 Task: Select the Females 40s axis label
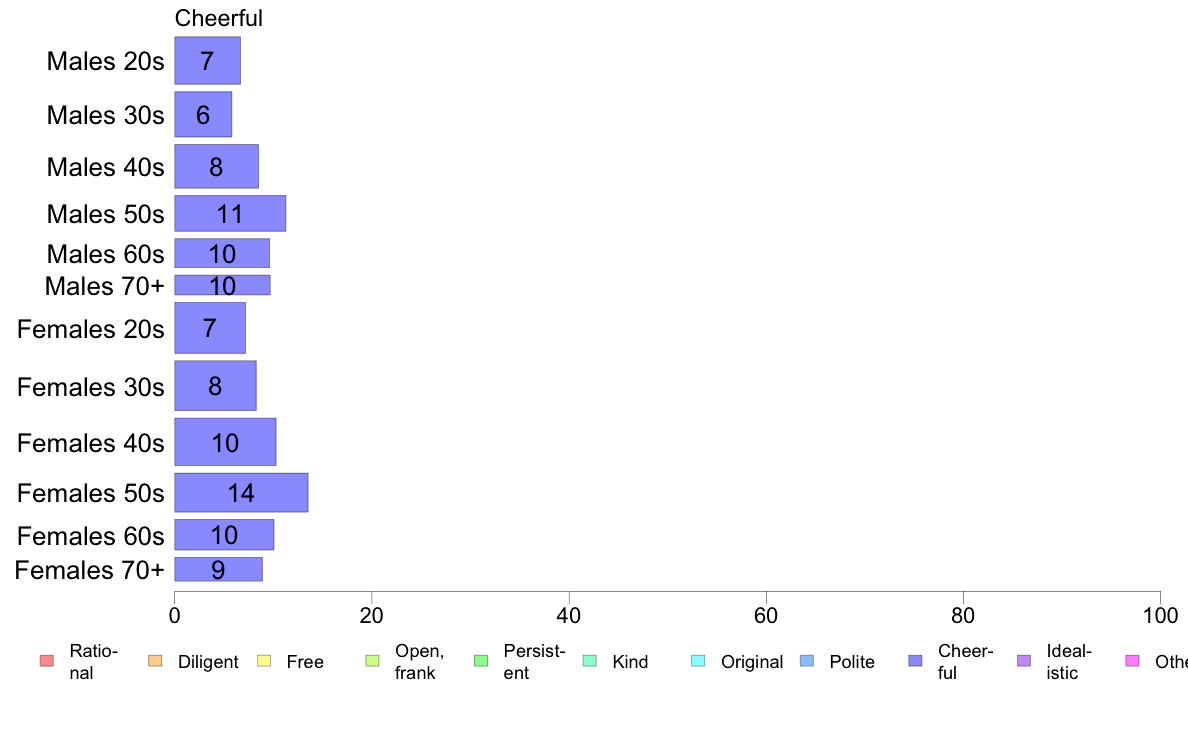pyautogui.click(x=90, y=443)
